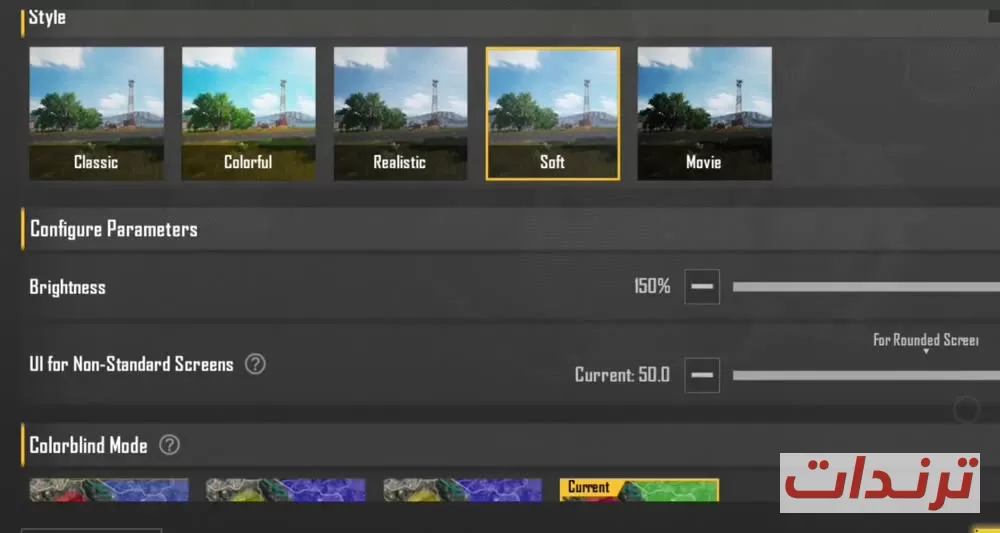The image size is (1000, 533).
Task: Click the Colorblind Mode heading
Action: (89, 445)
